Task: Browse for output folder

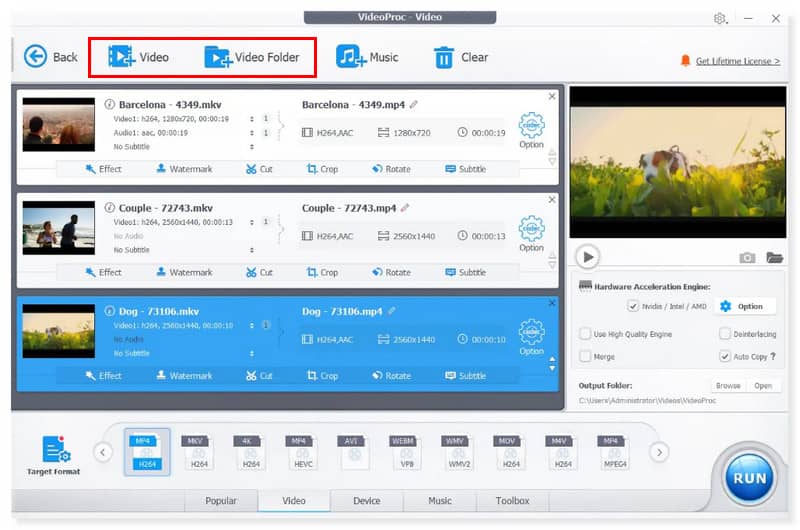Action: [728, 386]
